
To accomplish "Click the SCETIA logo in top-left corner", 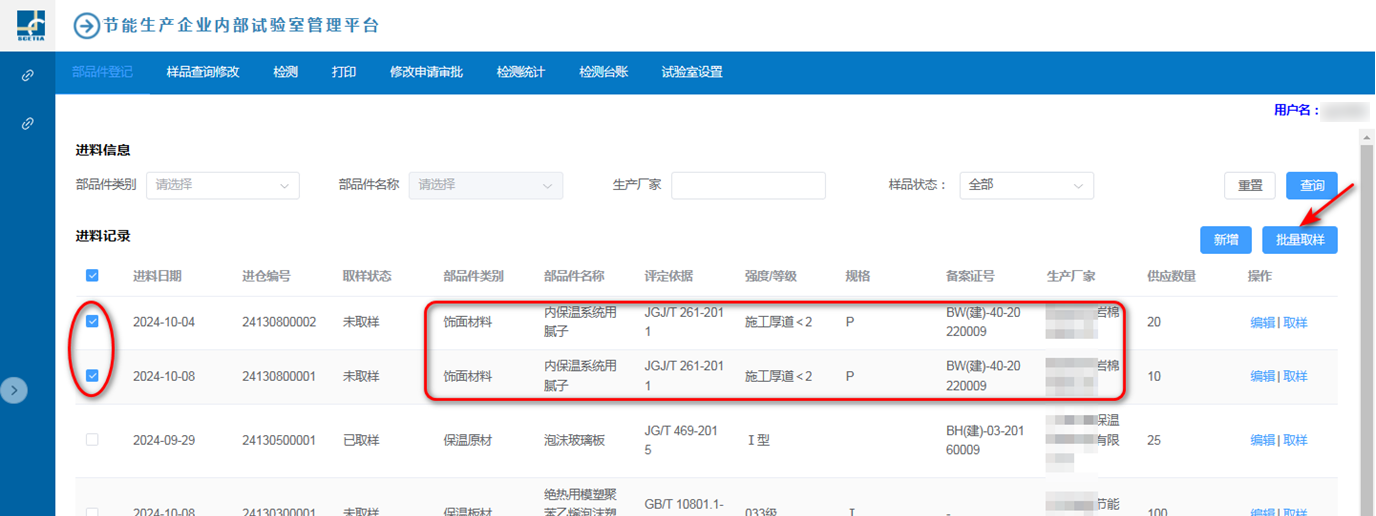I will pos(28,24).
